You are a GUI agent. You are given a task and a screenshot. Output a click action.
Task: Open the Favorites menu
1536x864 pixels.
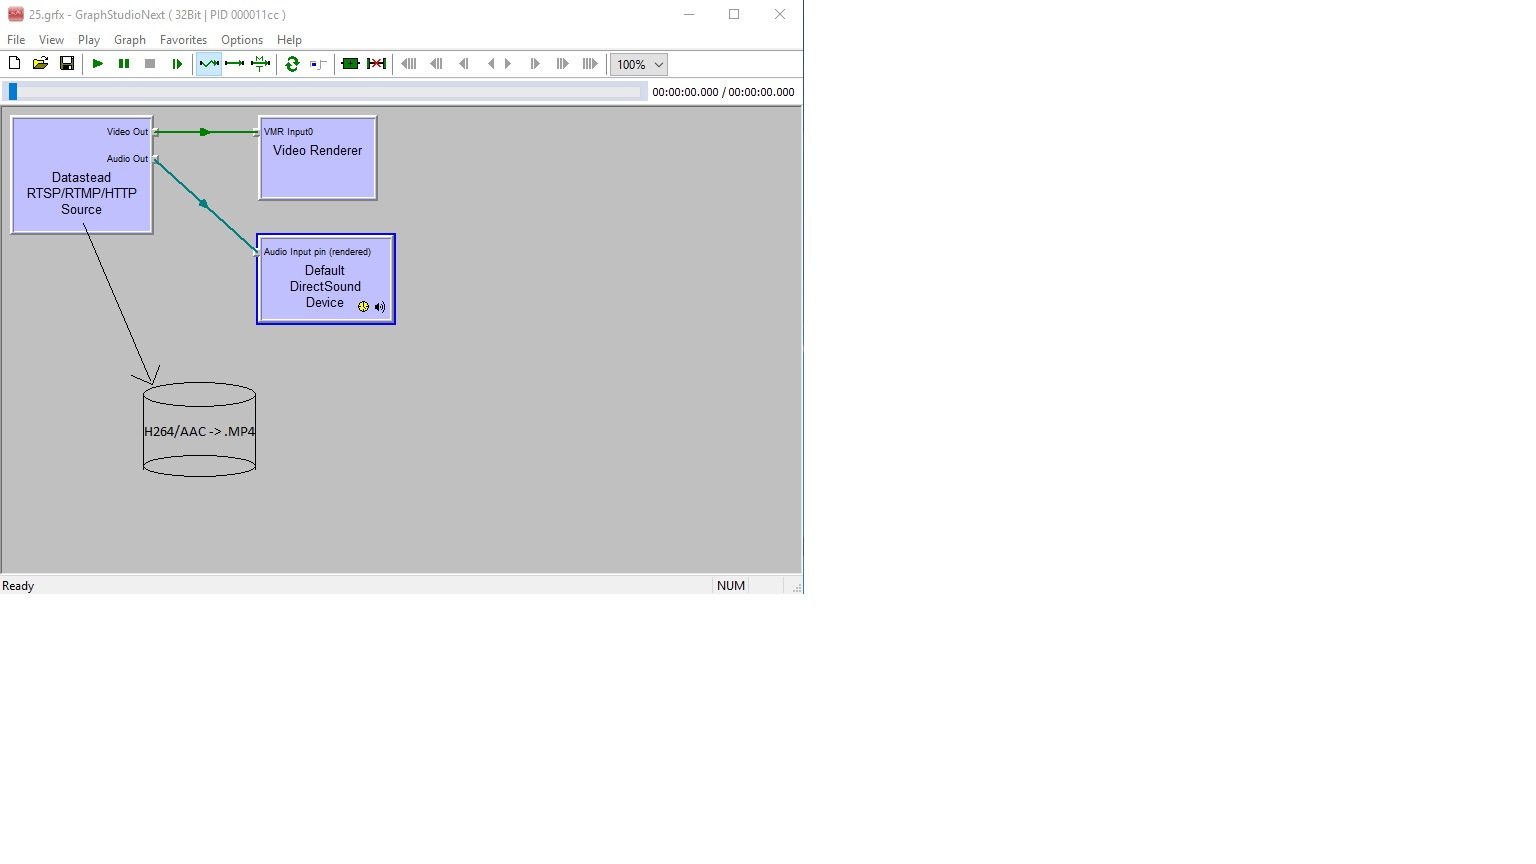(183, 40)
